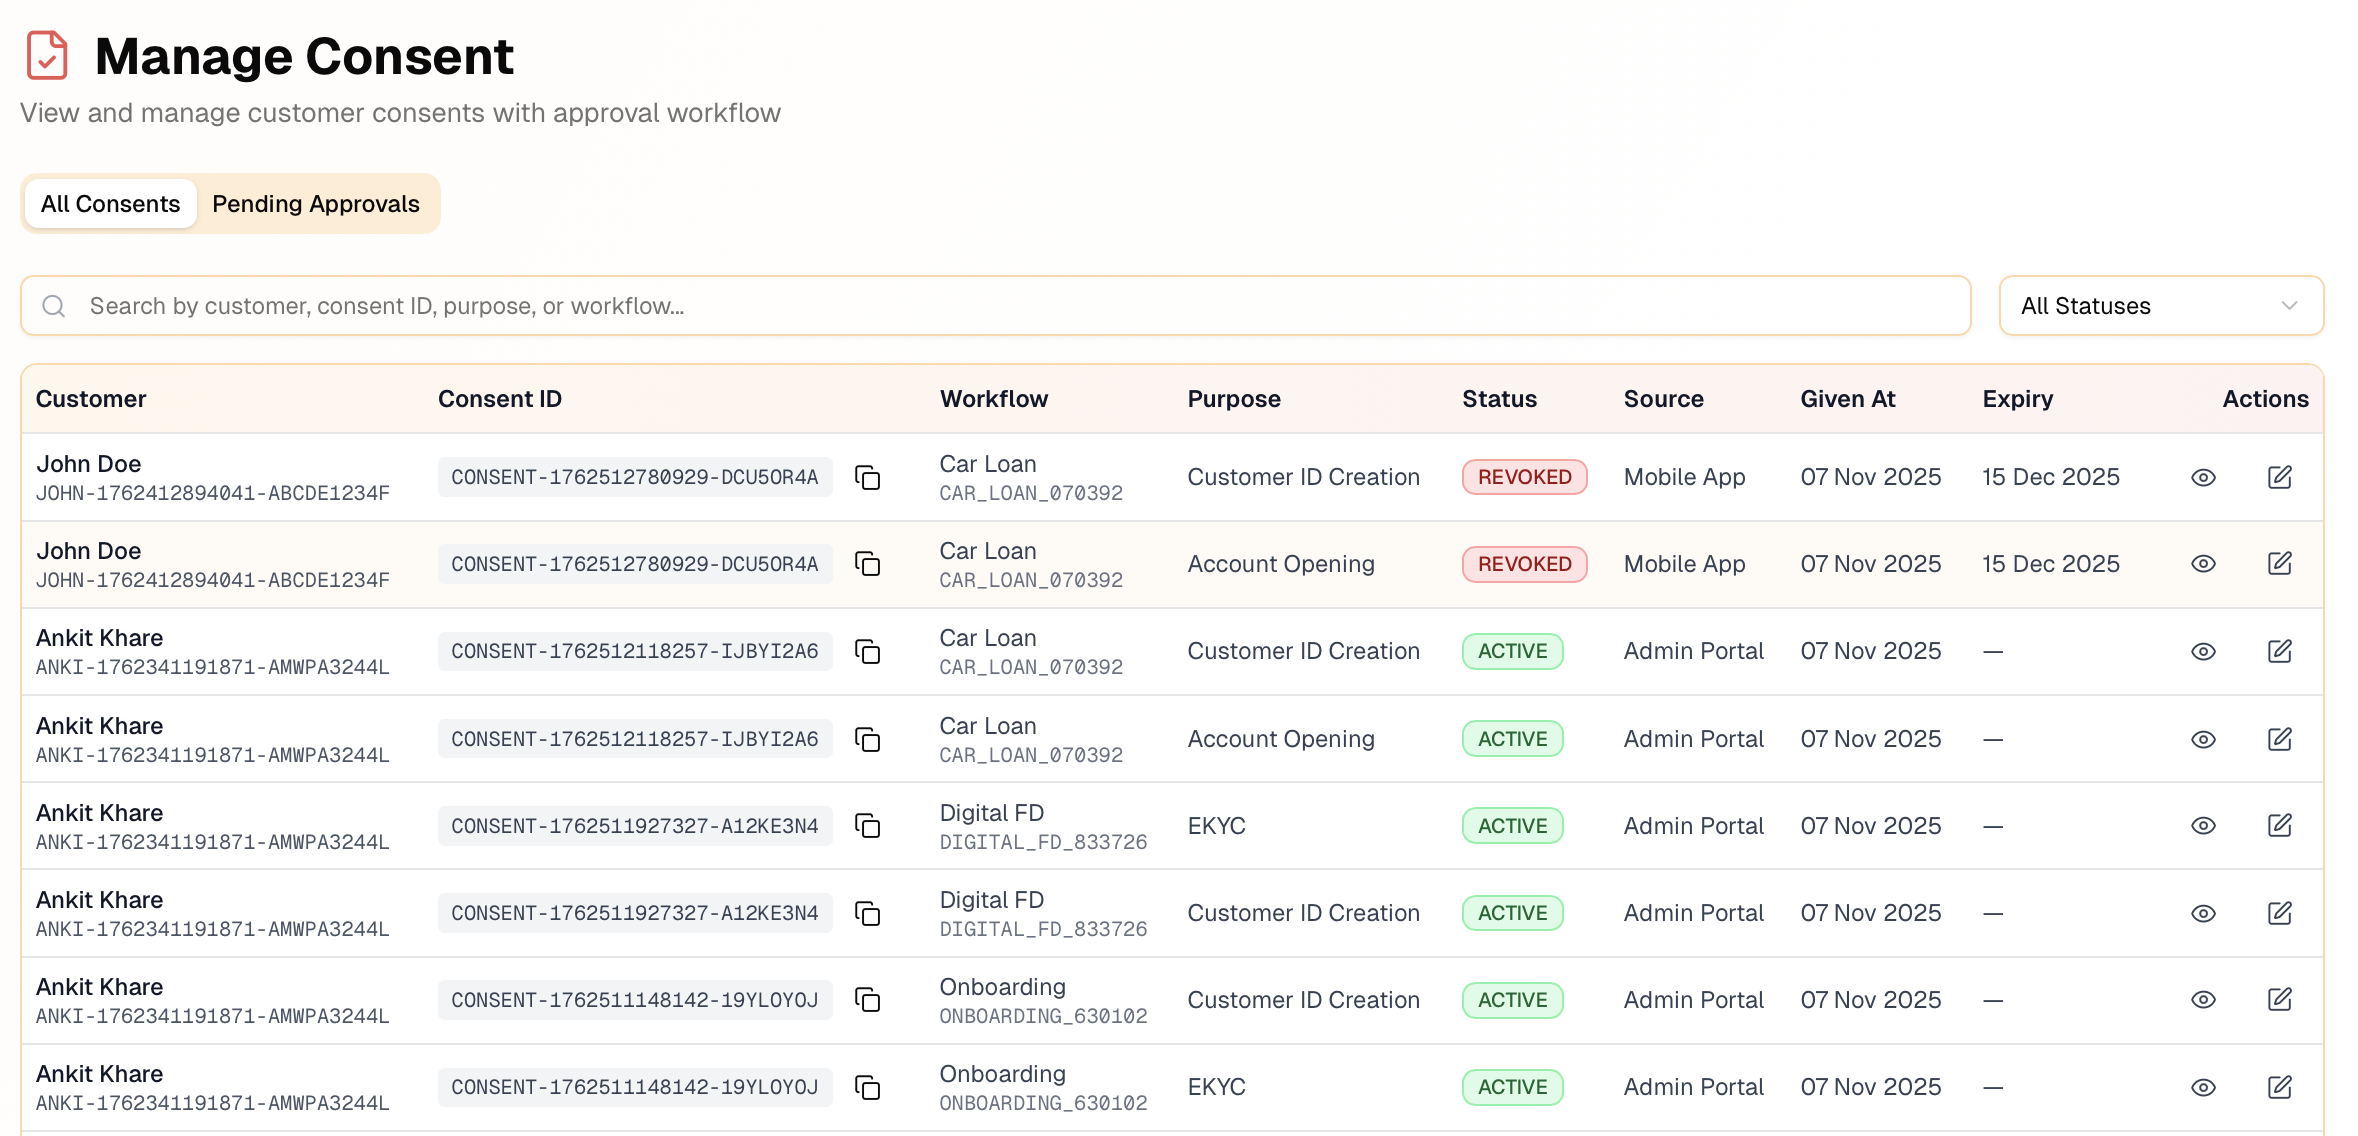Edit John Doe's Account Opening consent

2281,563
